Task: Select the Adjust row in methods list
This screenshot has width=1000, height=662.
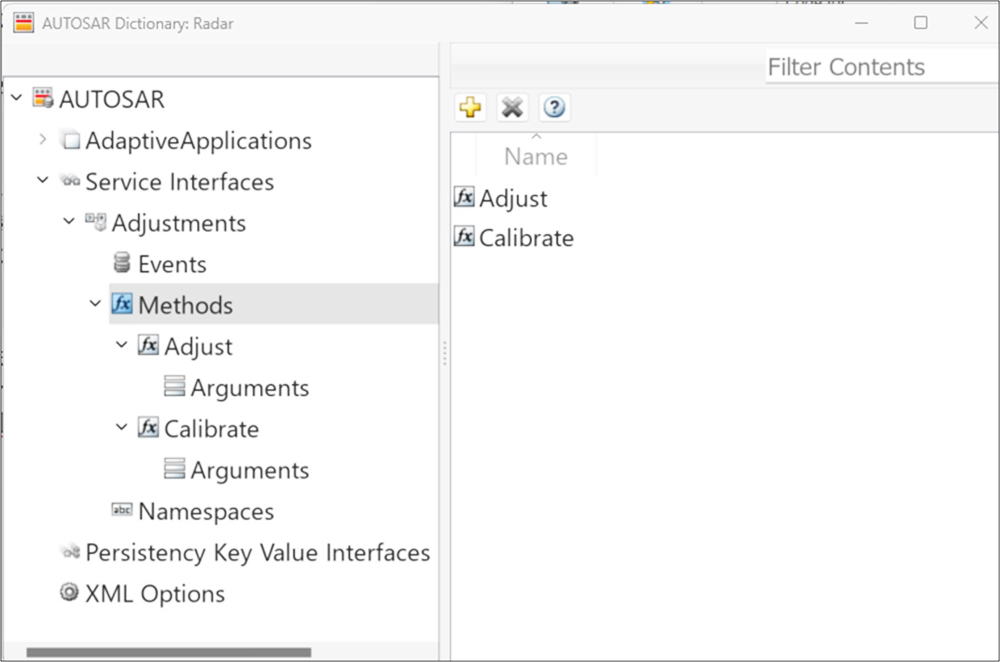Action: click(513, 198)
